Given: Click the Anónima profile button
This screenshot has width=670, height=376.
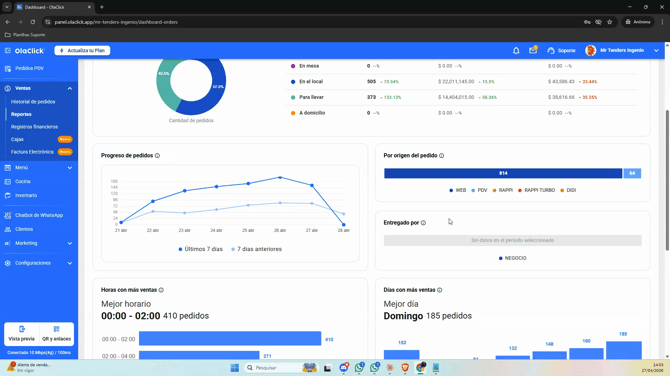Looking at the screenshot, I should (x=638, y=22).
